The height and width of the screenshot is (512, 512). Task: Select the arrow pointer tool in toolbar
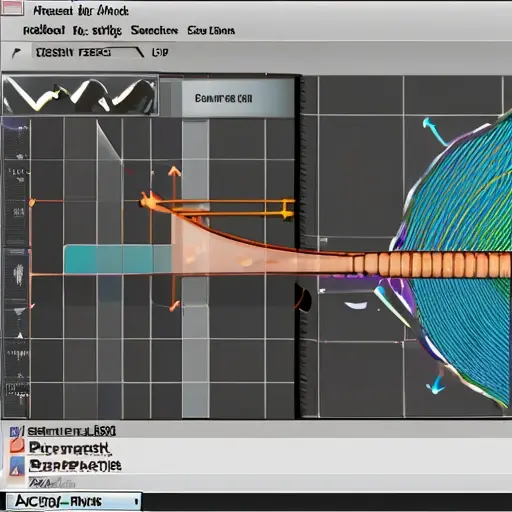(16, 53)
